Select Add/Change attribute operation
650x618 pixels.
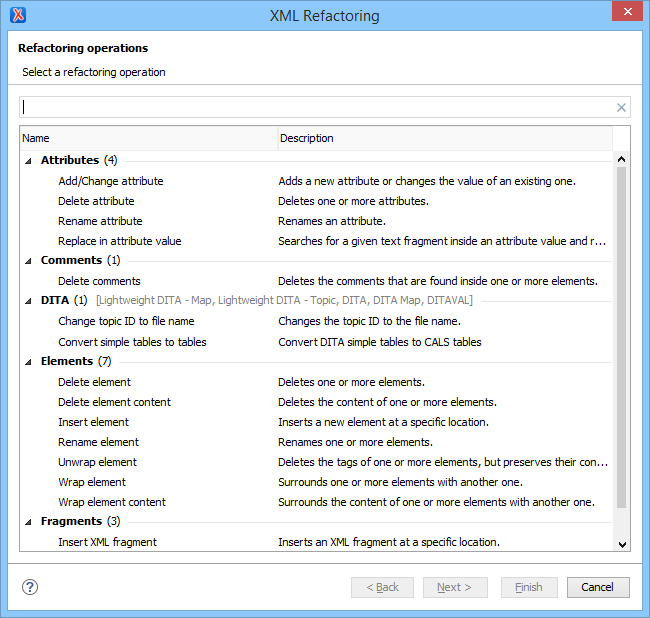[x=110, y=181]
